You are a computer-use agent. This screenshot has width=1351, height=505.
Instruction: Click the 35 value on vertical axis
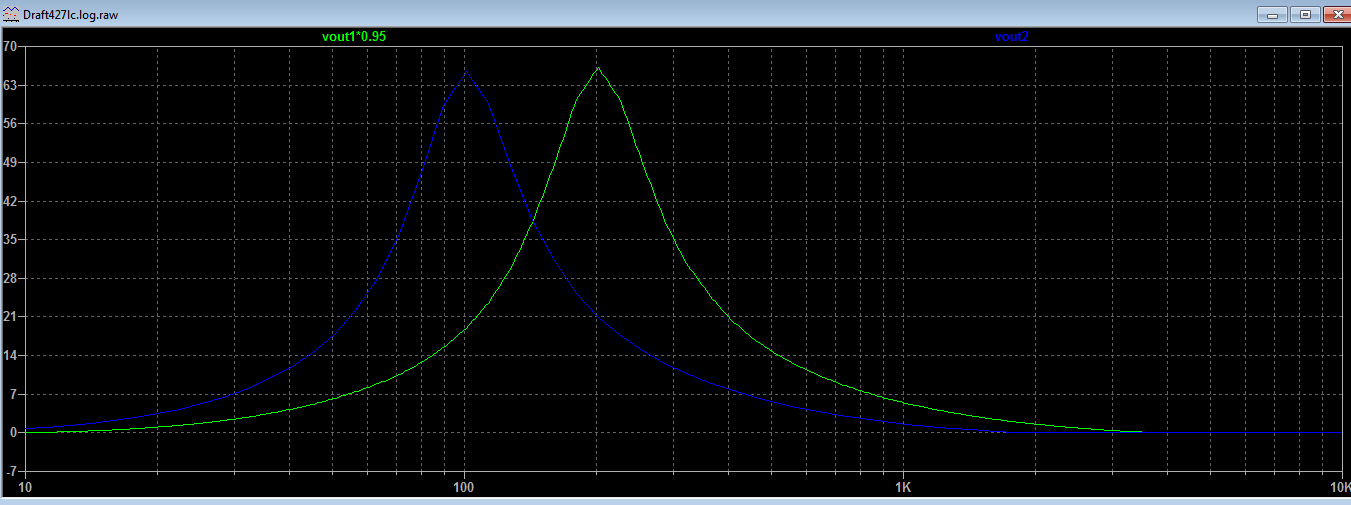(x=10, y=239)
